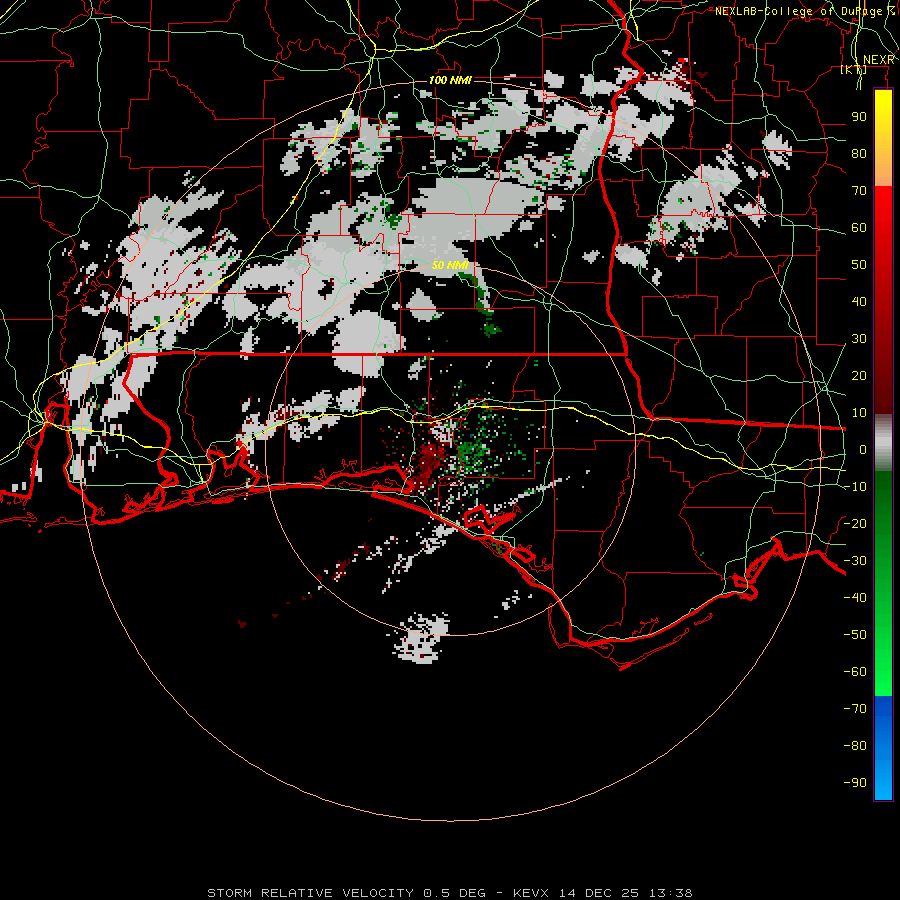
Task: Click the gray zero band of the color bar
Action: (883, 443)
